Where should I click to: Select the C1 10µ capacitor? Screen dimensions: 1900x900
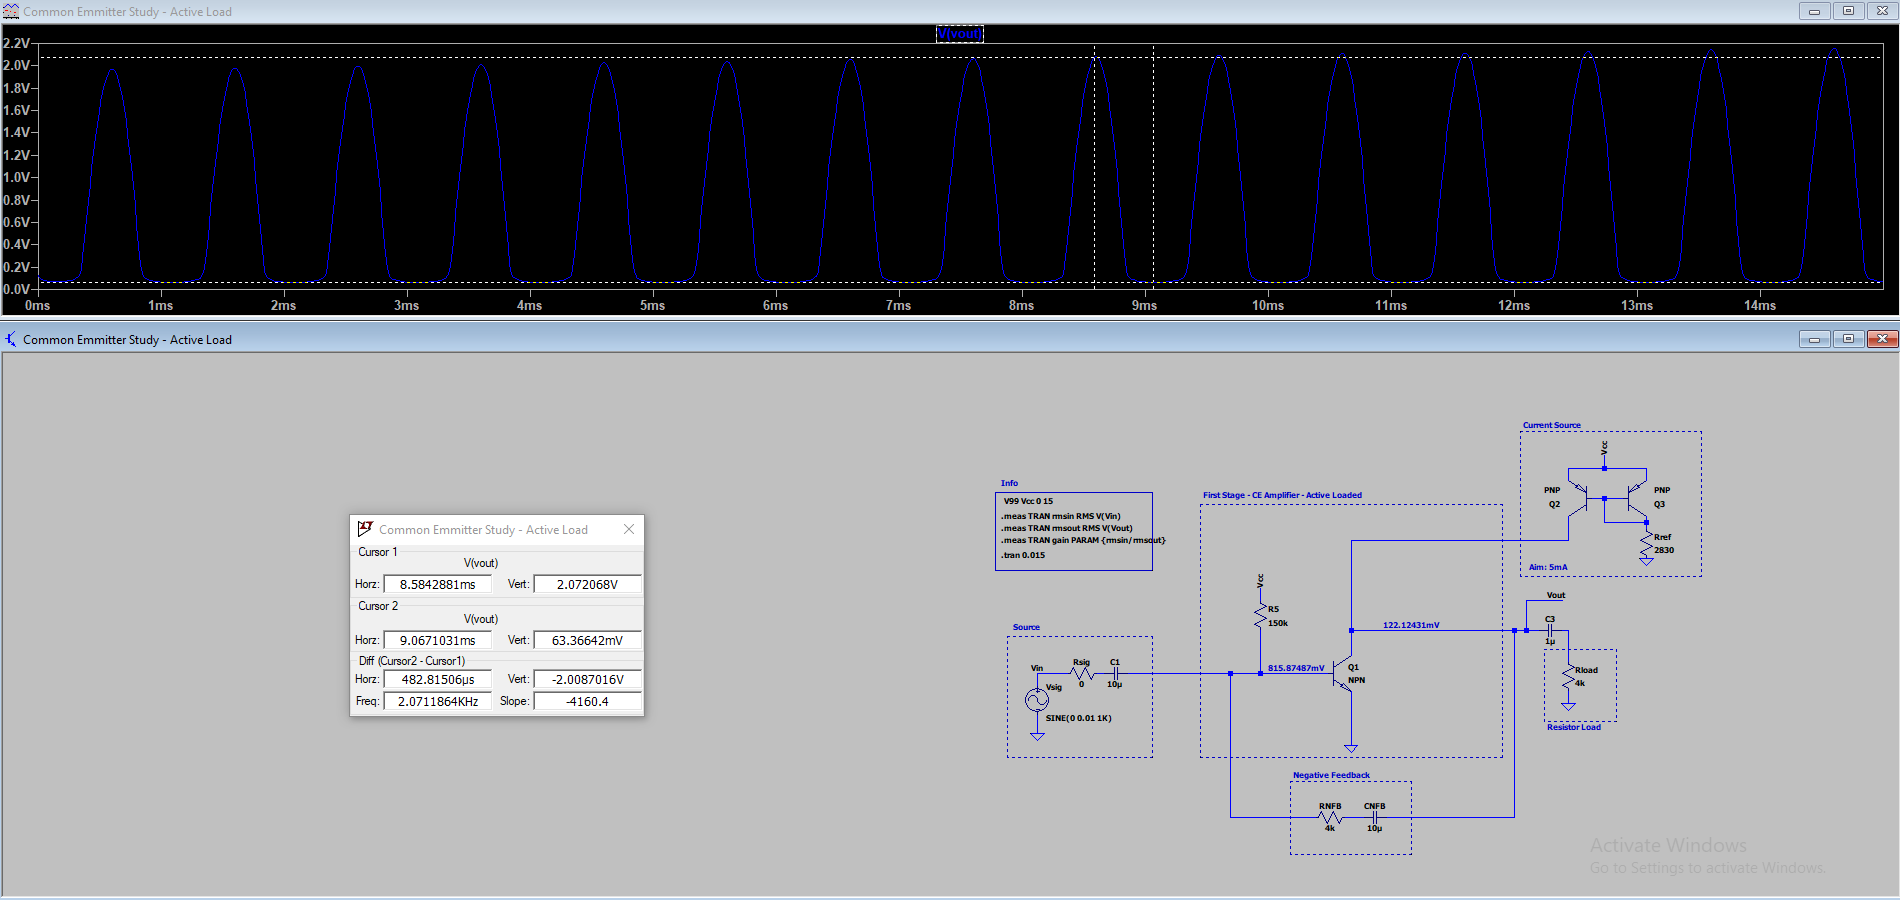[x=1115, y=673]
